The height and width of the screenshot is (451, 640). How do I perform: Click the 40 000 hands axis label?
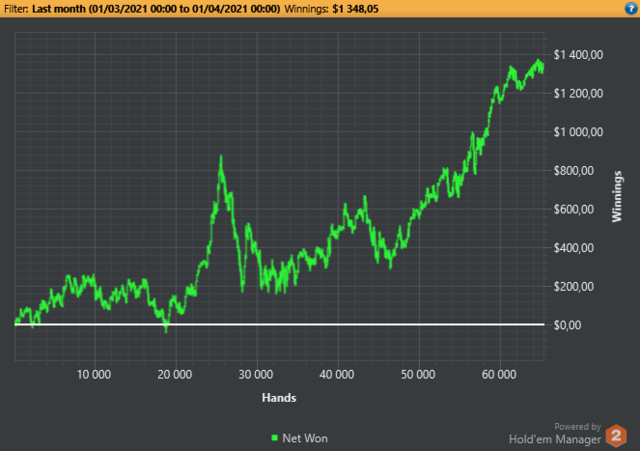tap(337, 374)
